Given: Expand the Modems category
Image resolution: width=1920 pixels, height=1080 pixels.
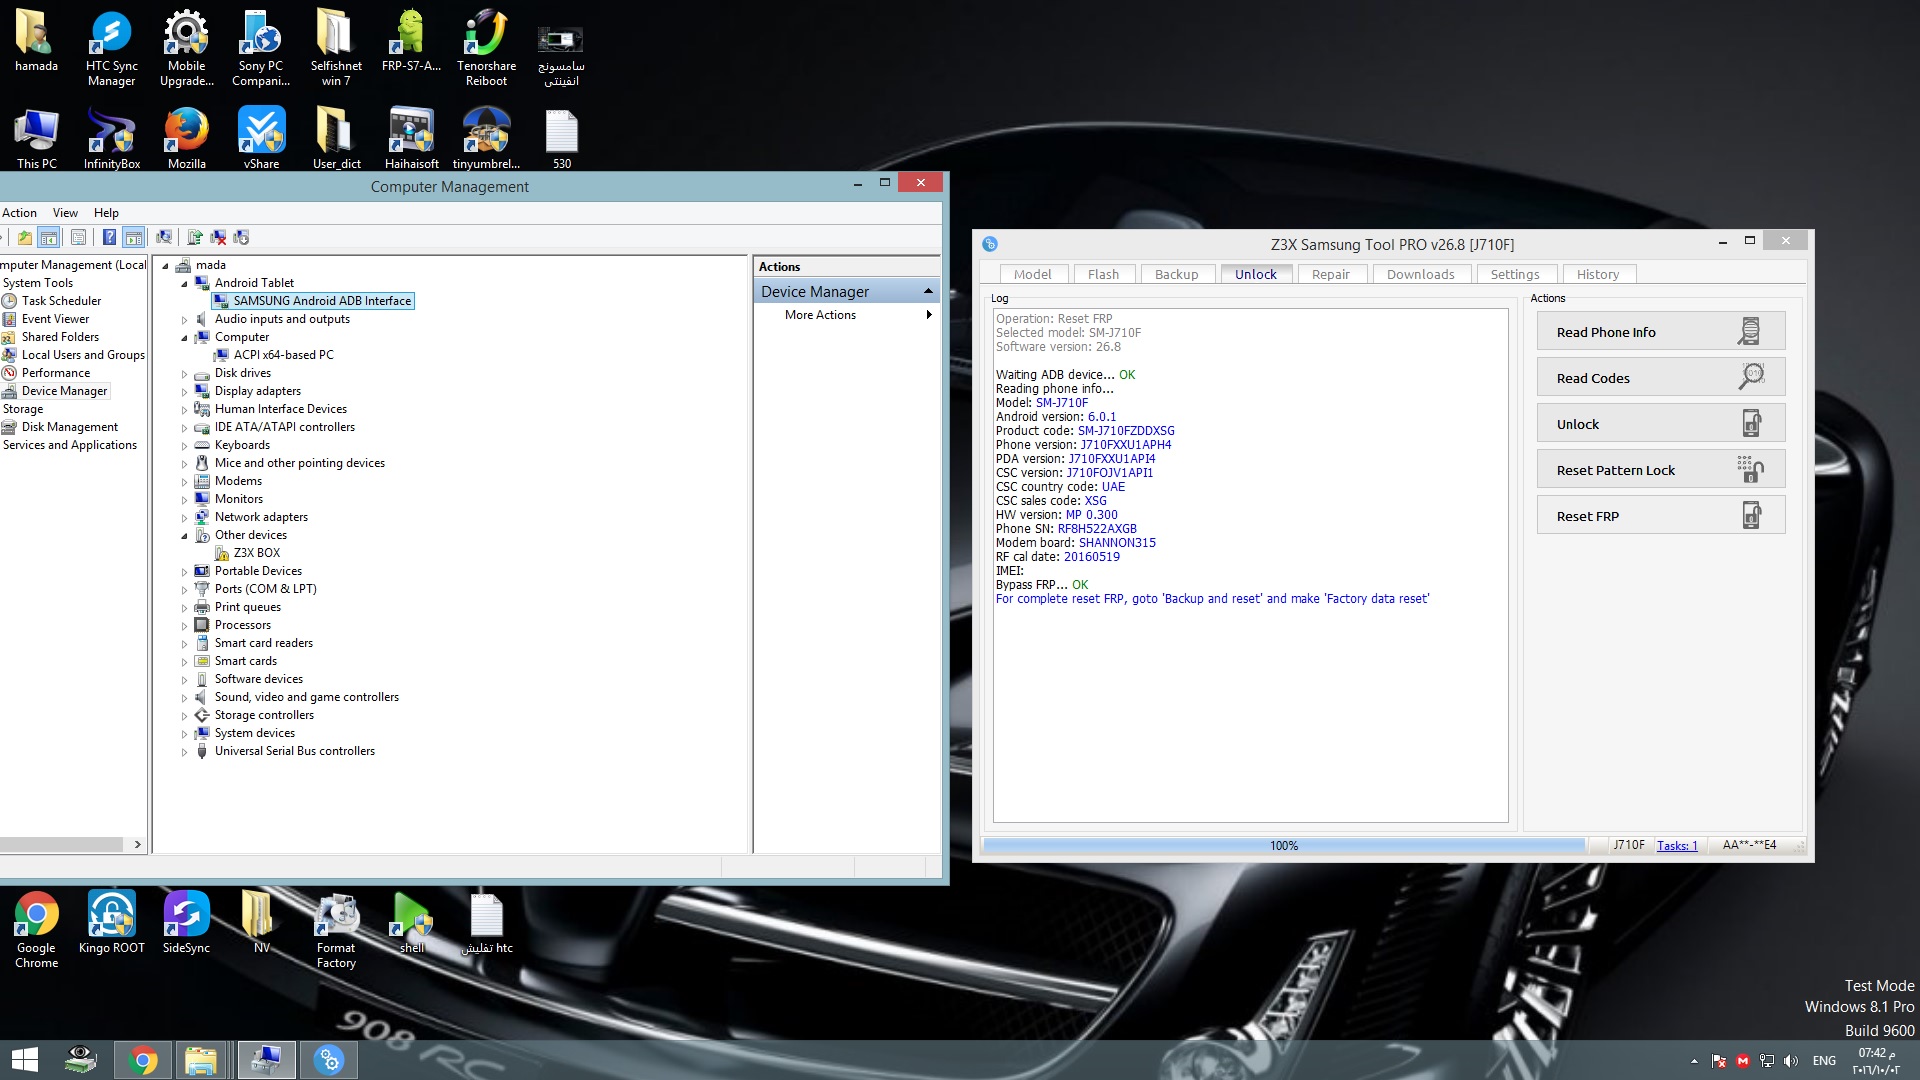Looking at the screenshot, I should pos(184,482).
